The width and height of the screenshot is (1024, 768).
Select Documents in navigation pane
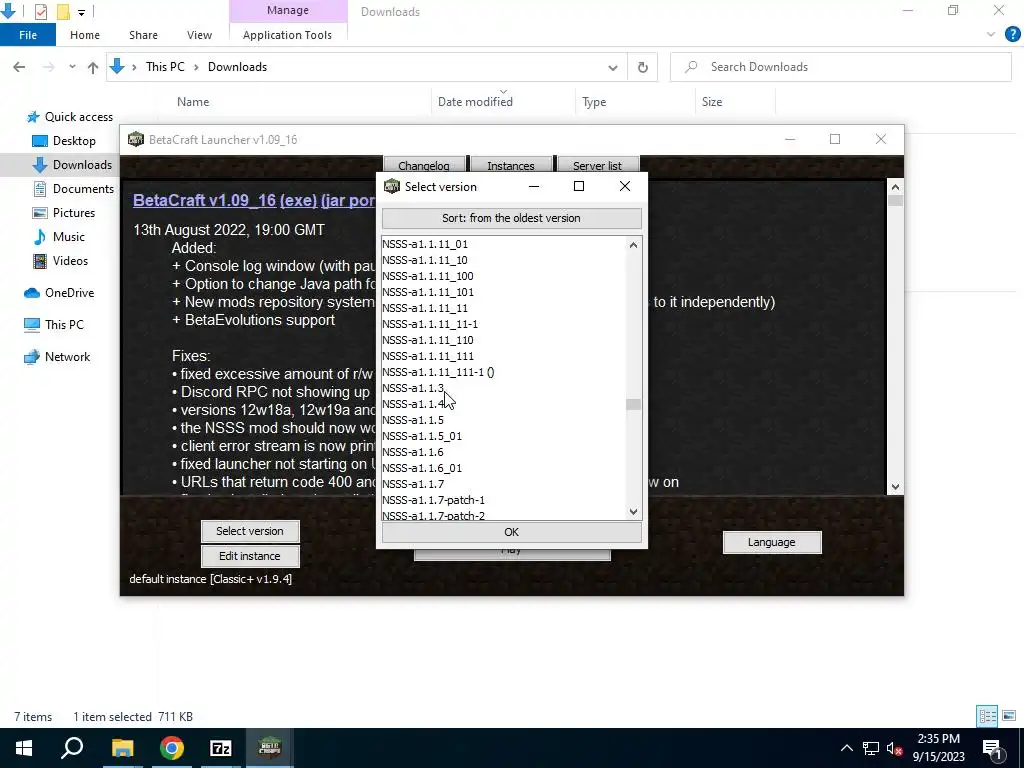click(83, 189)
